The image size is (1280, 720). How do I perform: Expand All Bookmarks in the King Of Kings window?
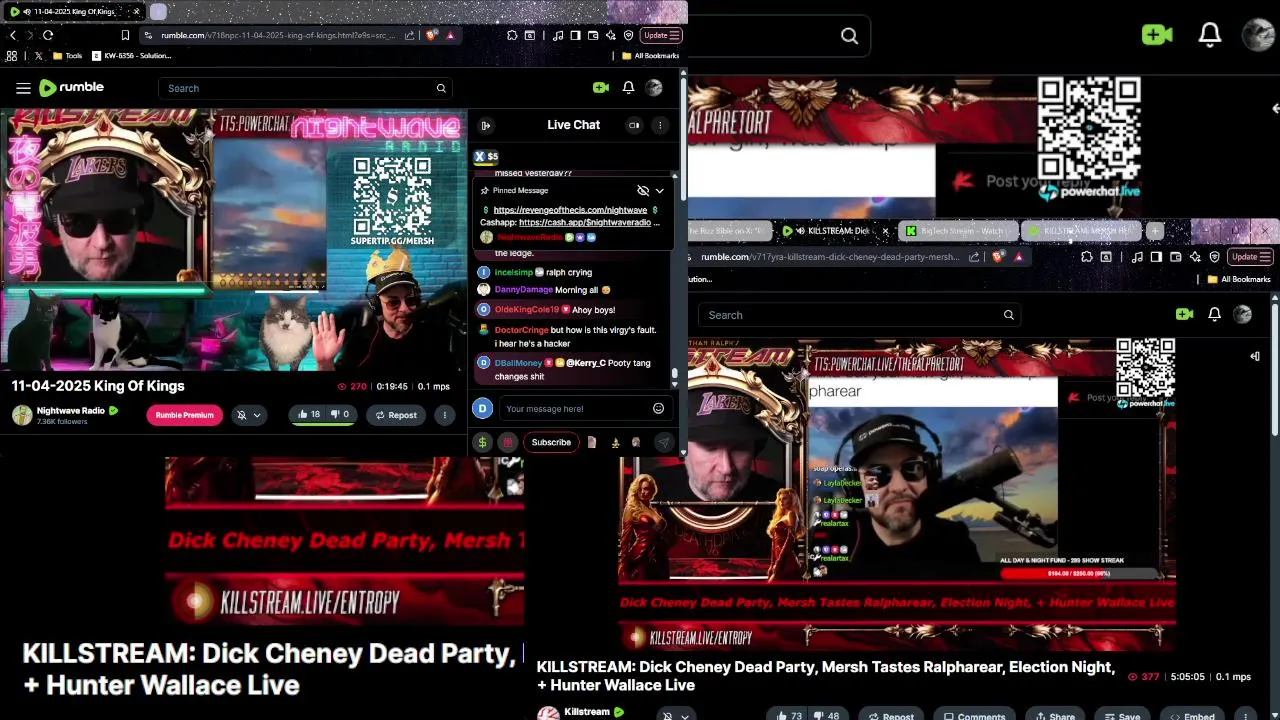[650, 56]
